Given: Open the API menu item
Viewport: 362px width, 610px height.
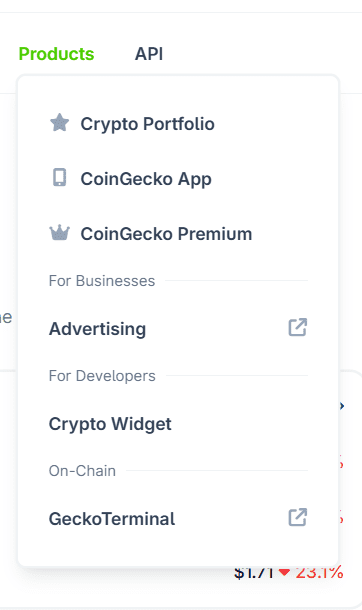Looking at the screenshot, I should (x=149, y=54).
